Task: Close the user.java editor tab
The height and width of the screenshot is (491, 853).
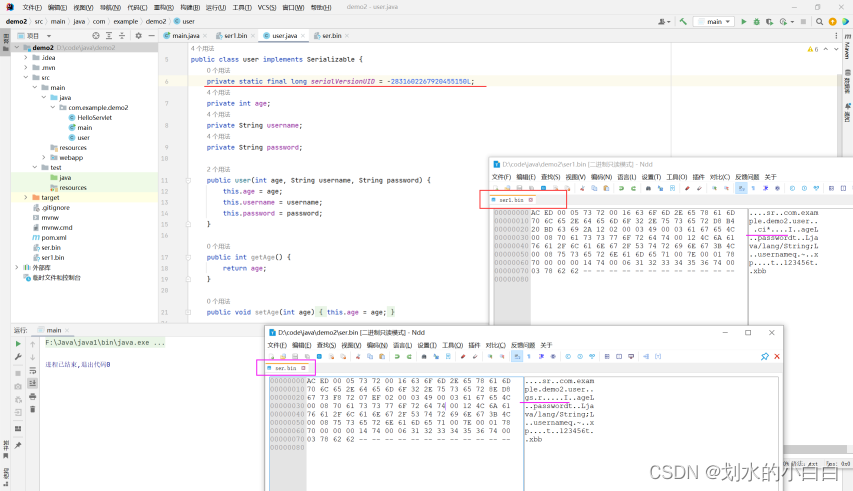Action: 303,36
